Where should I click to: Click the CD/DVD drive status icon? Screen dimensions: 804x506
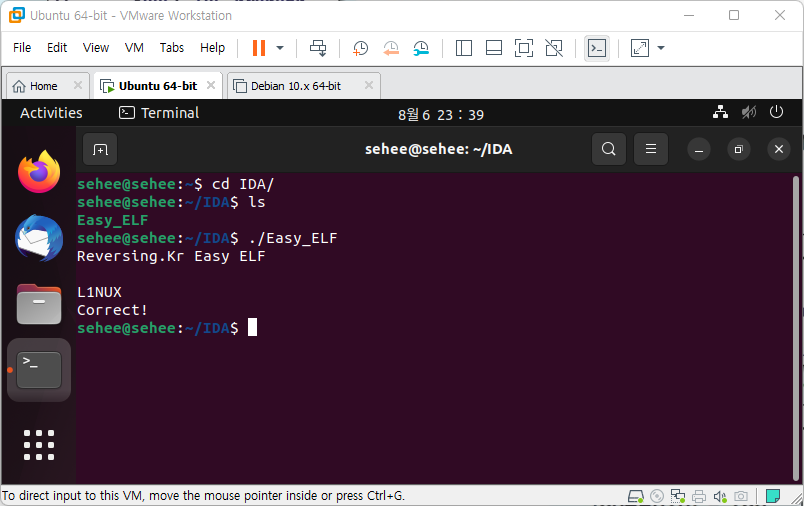tap(657, 496)
